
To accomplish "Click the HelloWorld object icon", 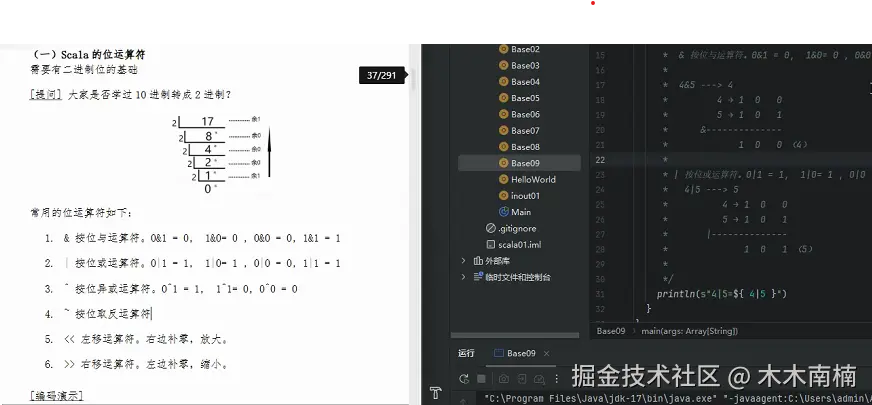I will pyautogui.click(x=503, y=180).
